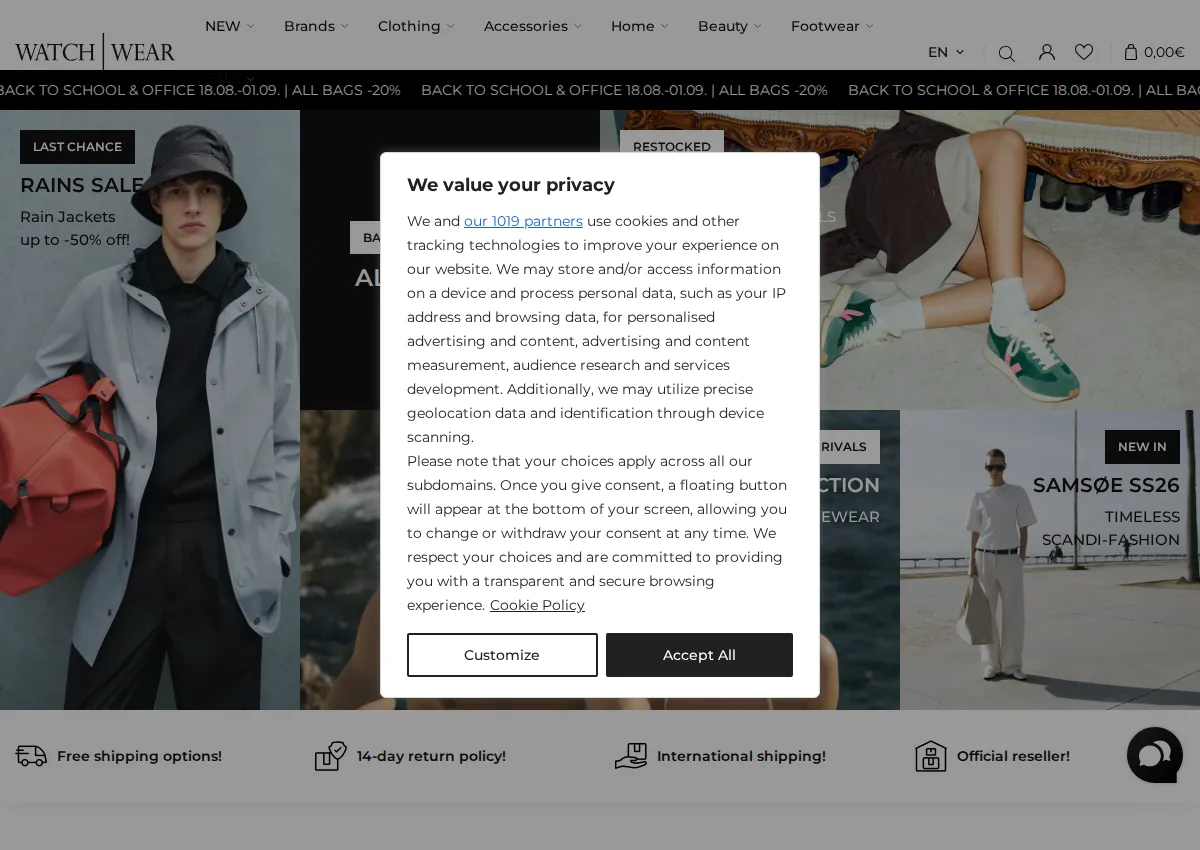
Task: Expand the NEW menu
Action: pyautogui.click(x=229, y=26)
